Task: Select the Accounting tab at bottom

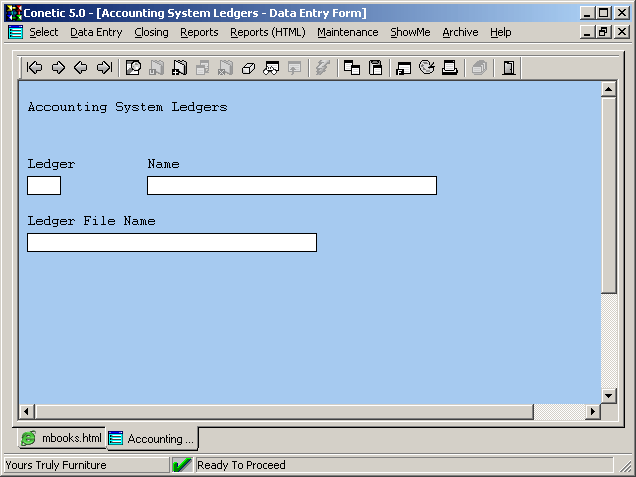Action: [x=153, y=438]
